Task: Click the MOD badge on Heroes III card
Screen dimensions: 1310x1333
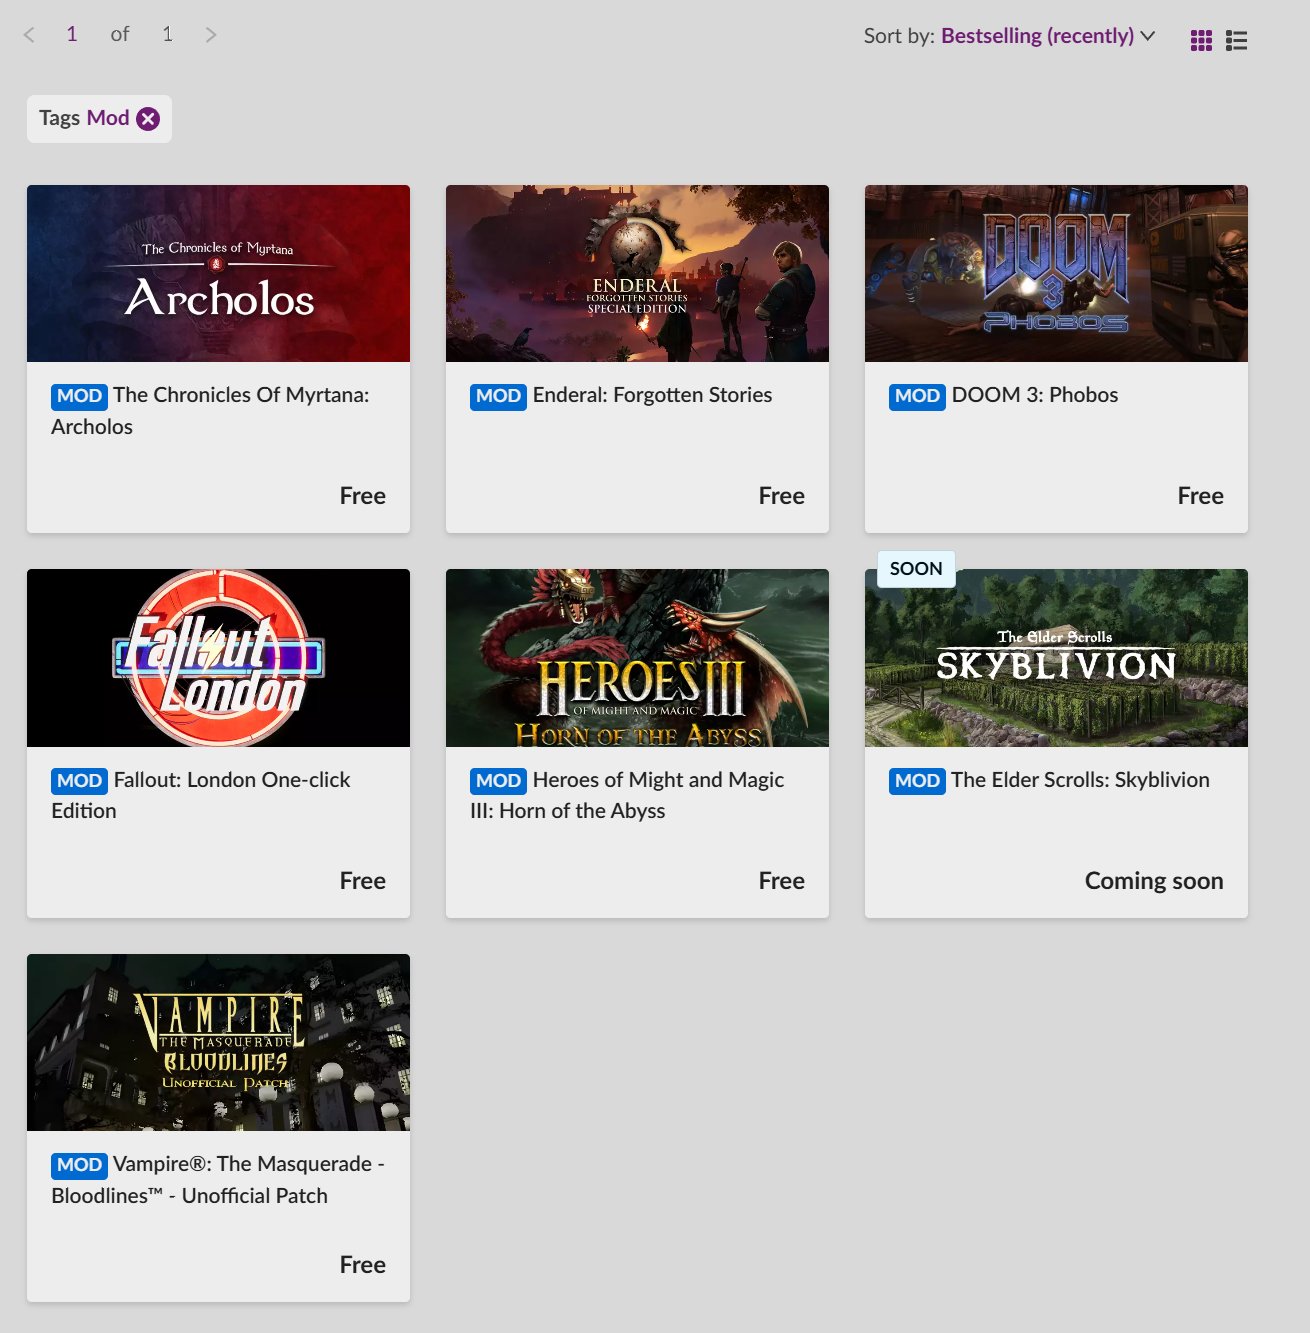Action: 498,781
